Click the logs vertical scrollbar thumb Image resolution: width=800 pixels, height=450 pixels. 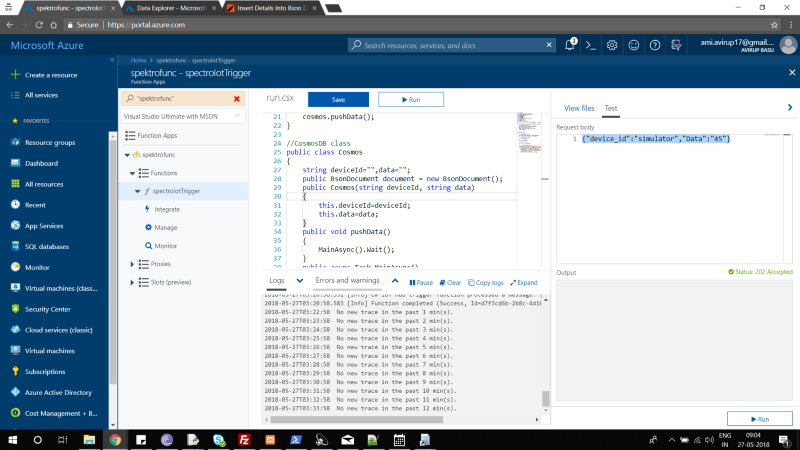tap(545, 398)
